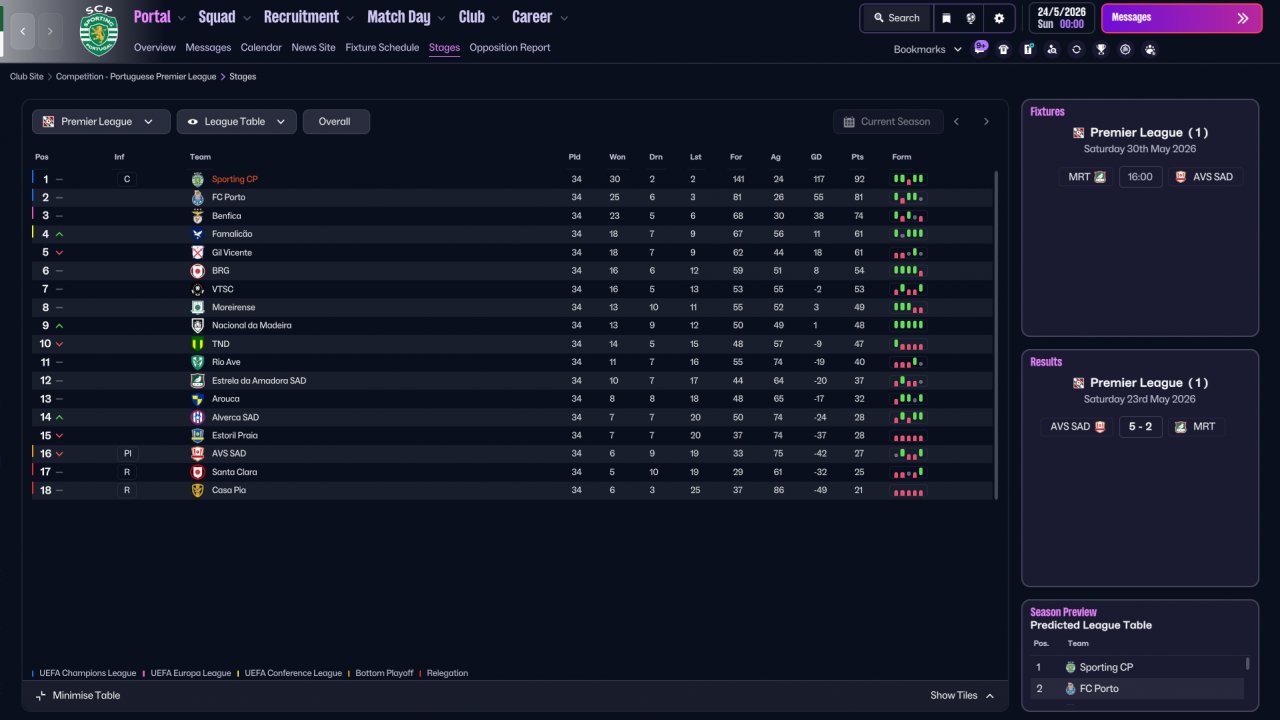Switch to the Overview tab
Image resolution: width=1280 pixels, height=720 pixels.
[x=154, y=47]
